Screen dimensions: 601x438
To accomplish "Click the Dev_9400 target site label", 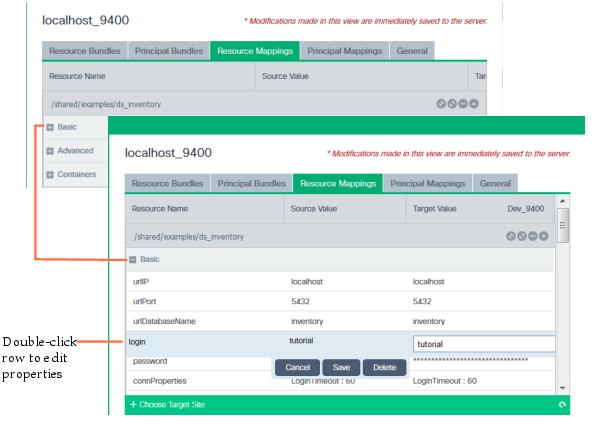I will point(525,209).
